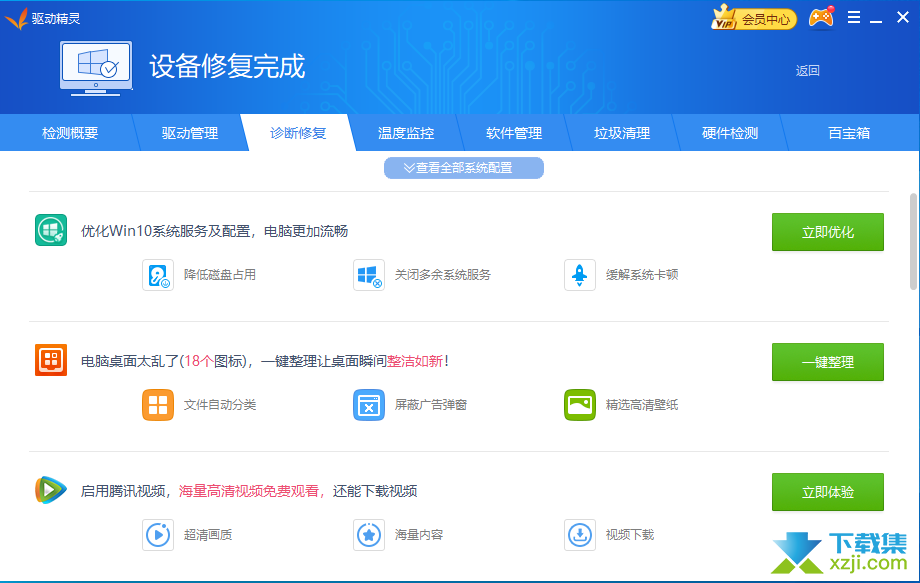Click the Win10 optimization green icon
The height and width of the screenshot is (583, 920).
point(51,230)
